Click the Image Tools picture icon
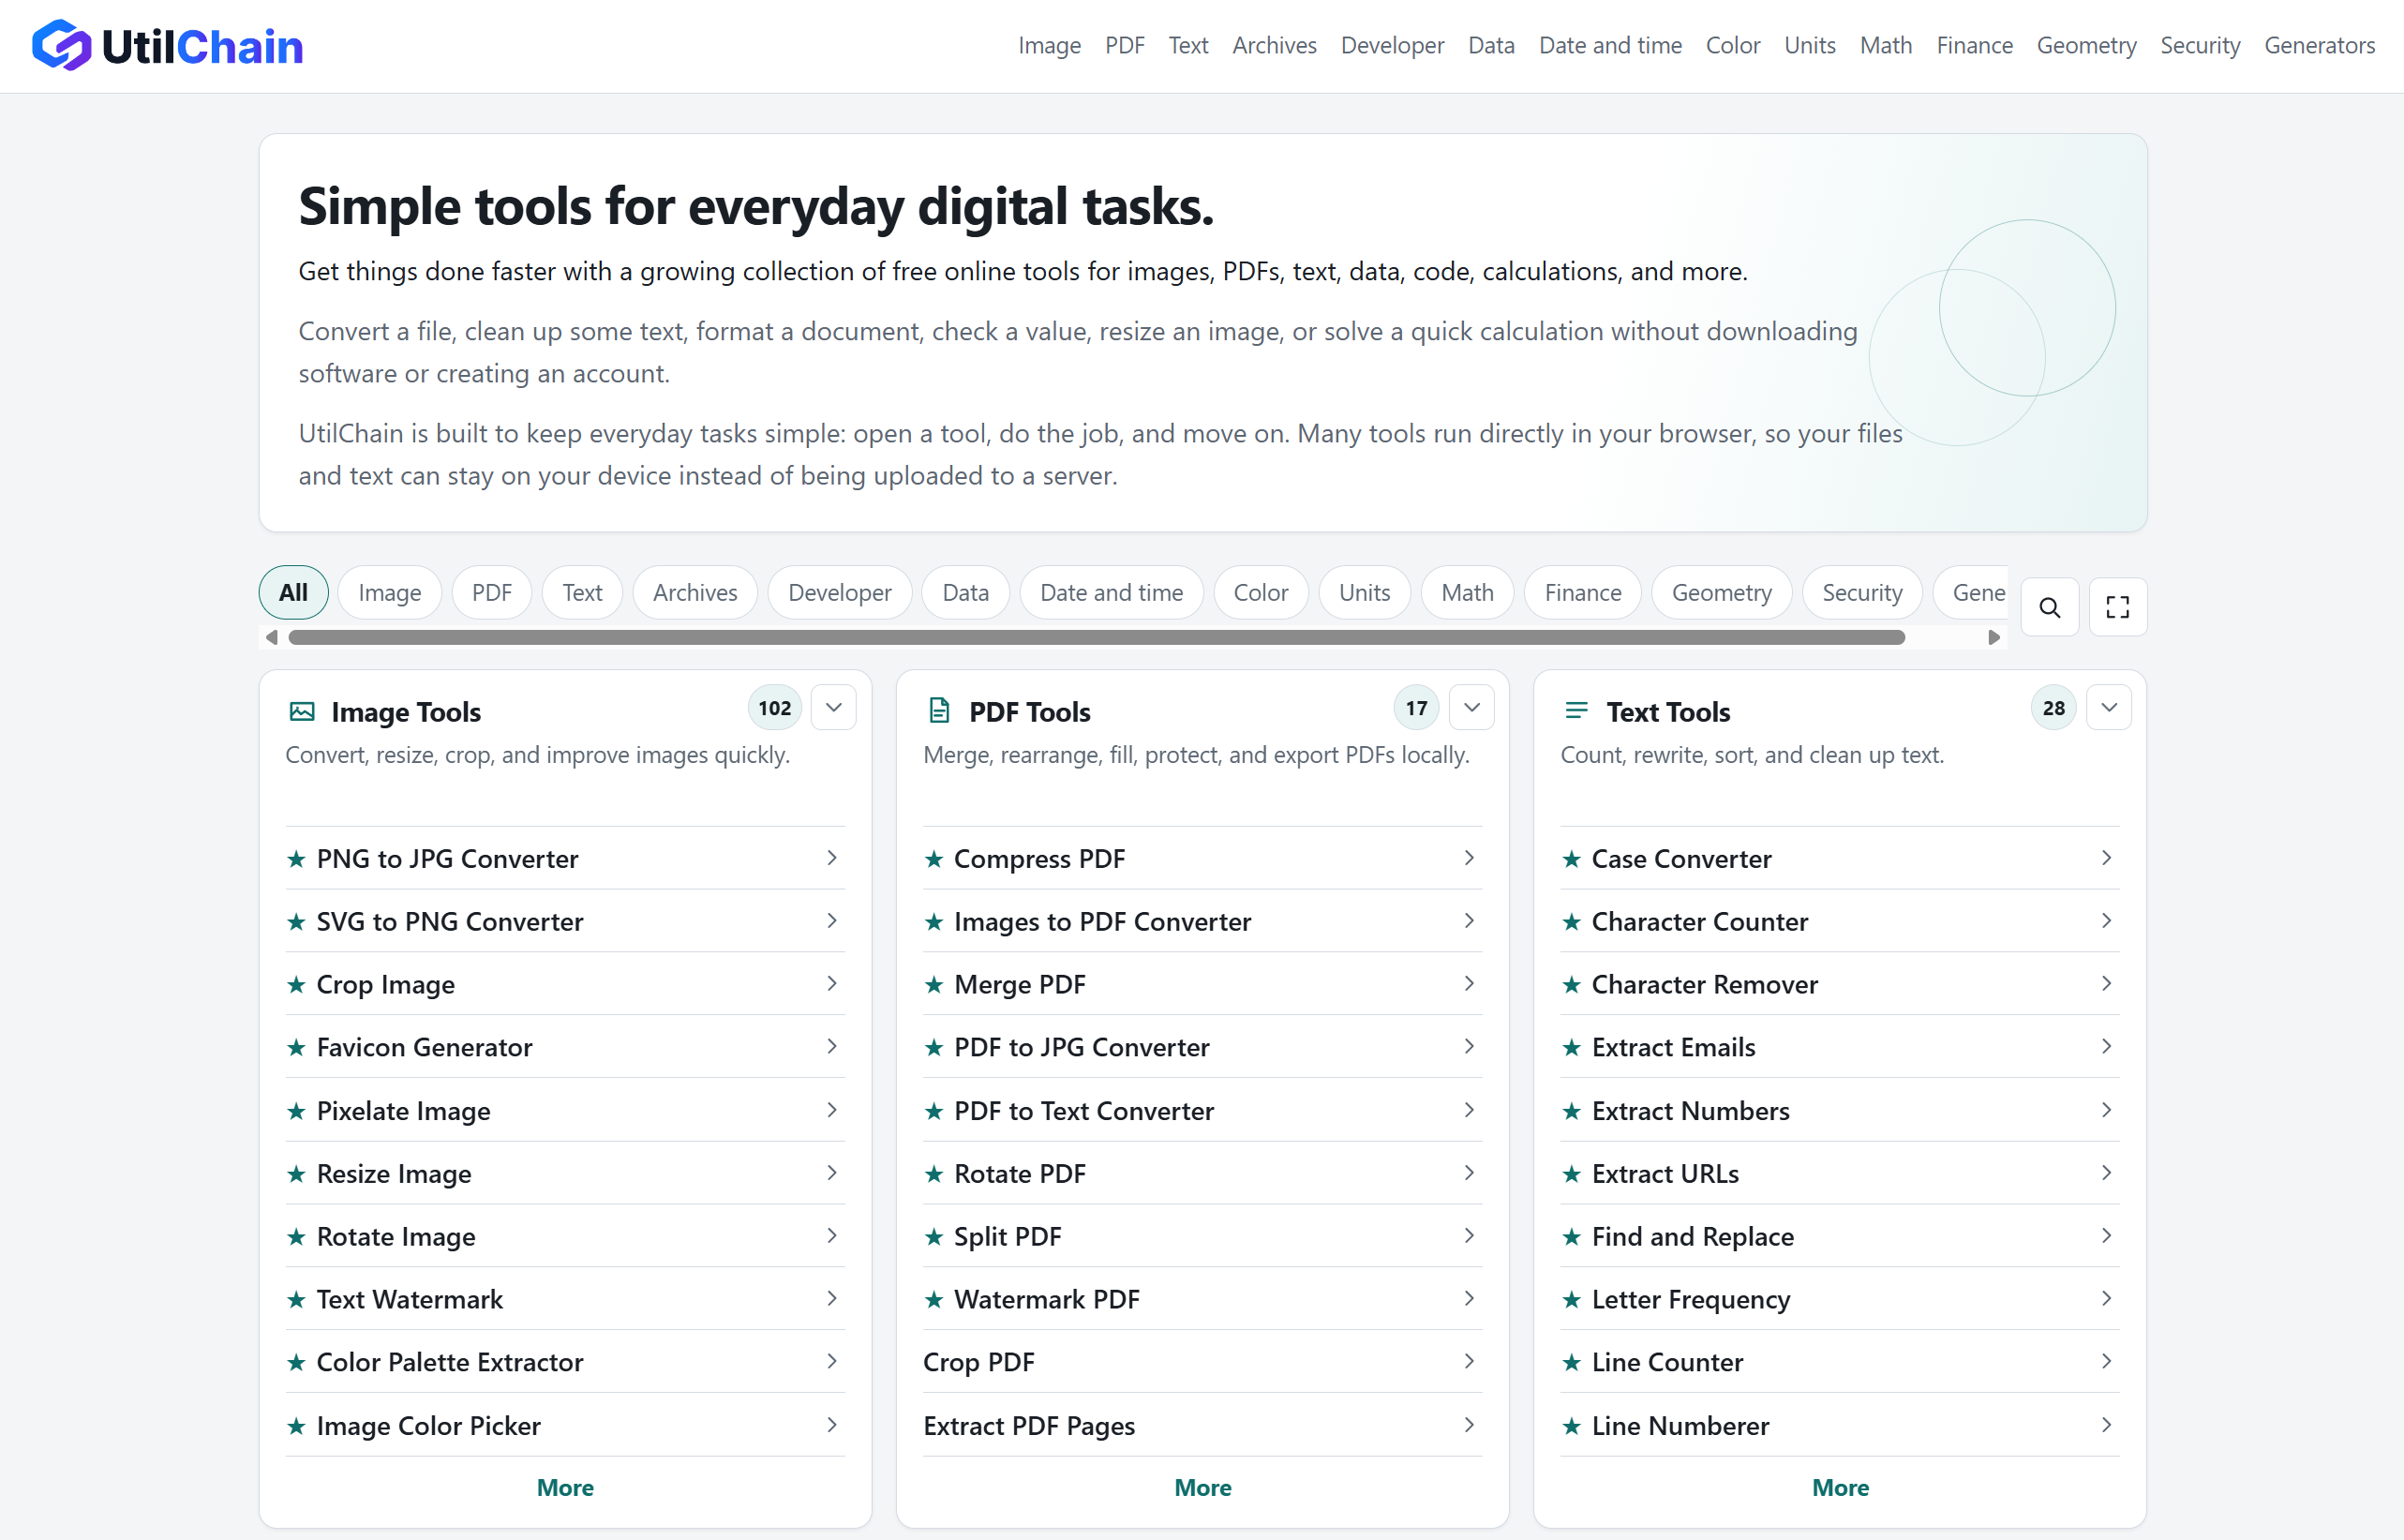Viewport: 2404px width, 1540px height. pyautogui.click(x=302, y=711)
